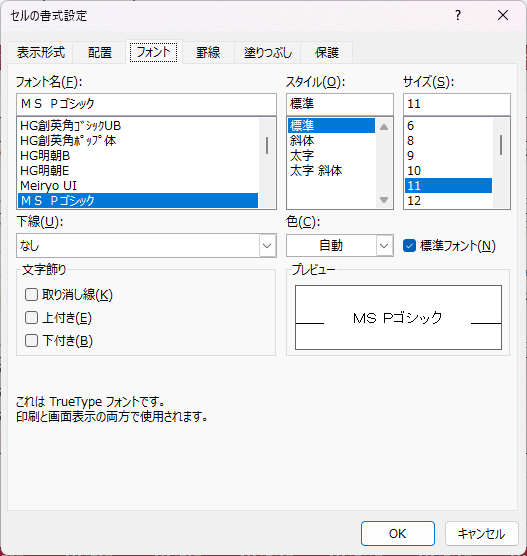This screenshot has height=556, width=527.
Task: Click the サイズ input field
Action: [457, 104]
